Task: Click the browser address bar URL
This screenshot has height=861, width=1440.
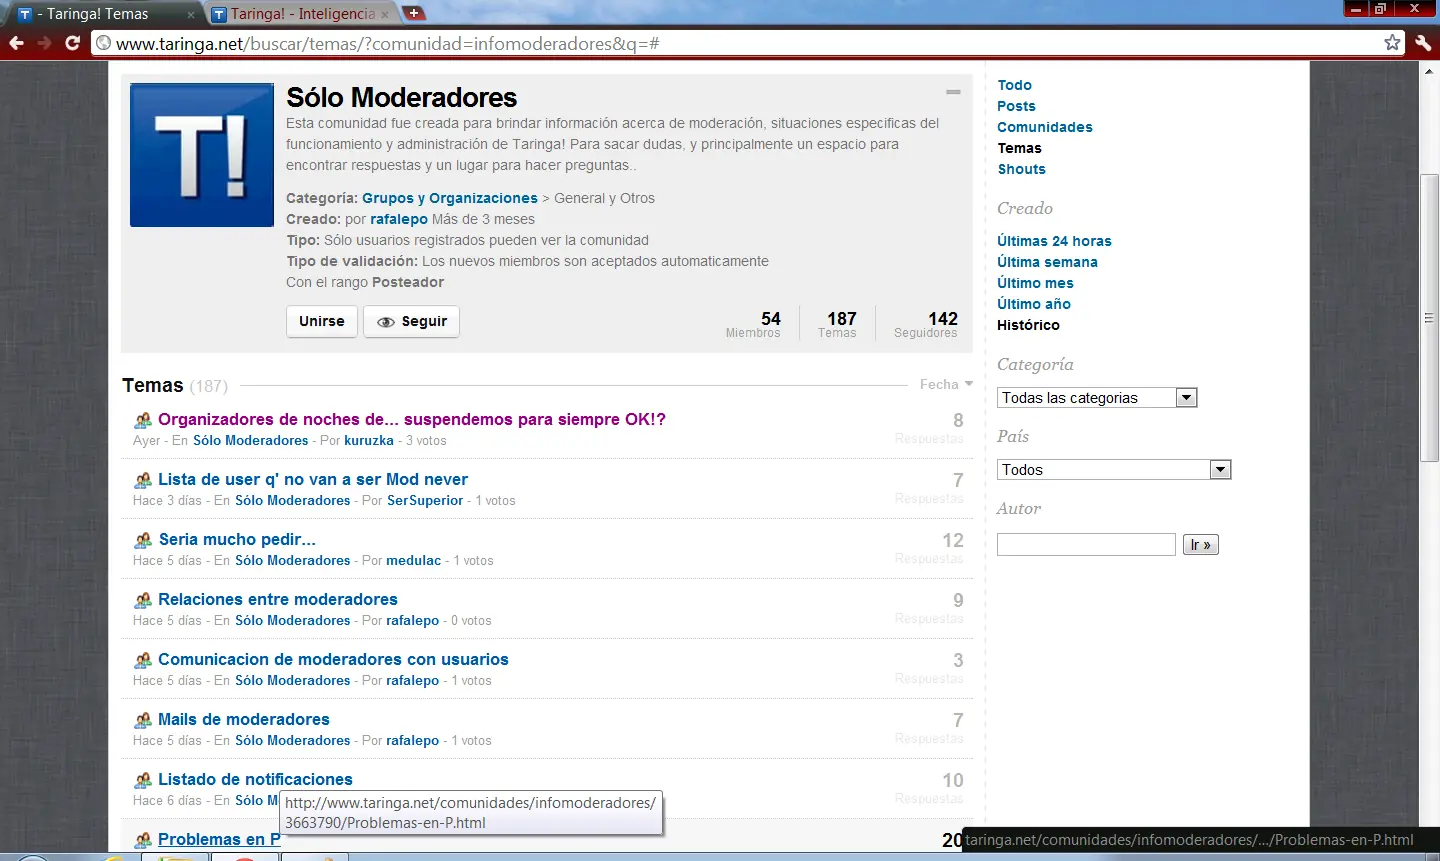Action: tap(388, 43)
